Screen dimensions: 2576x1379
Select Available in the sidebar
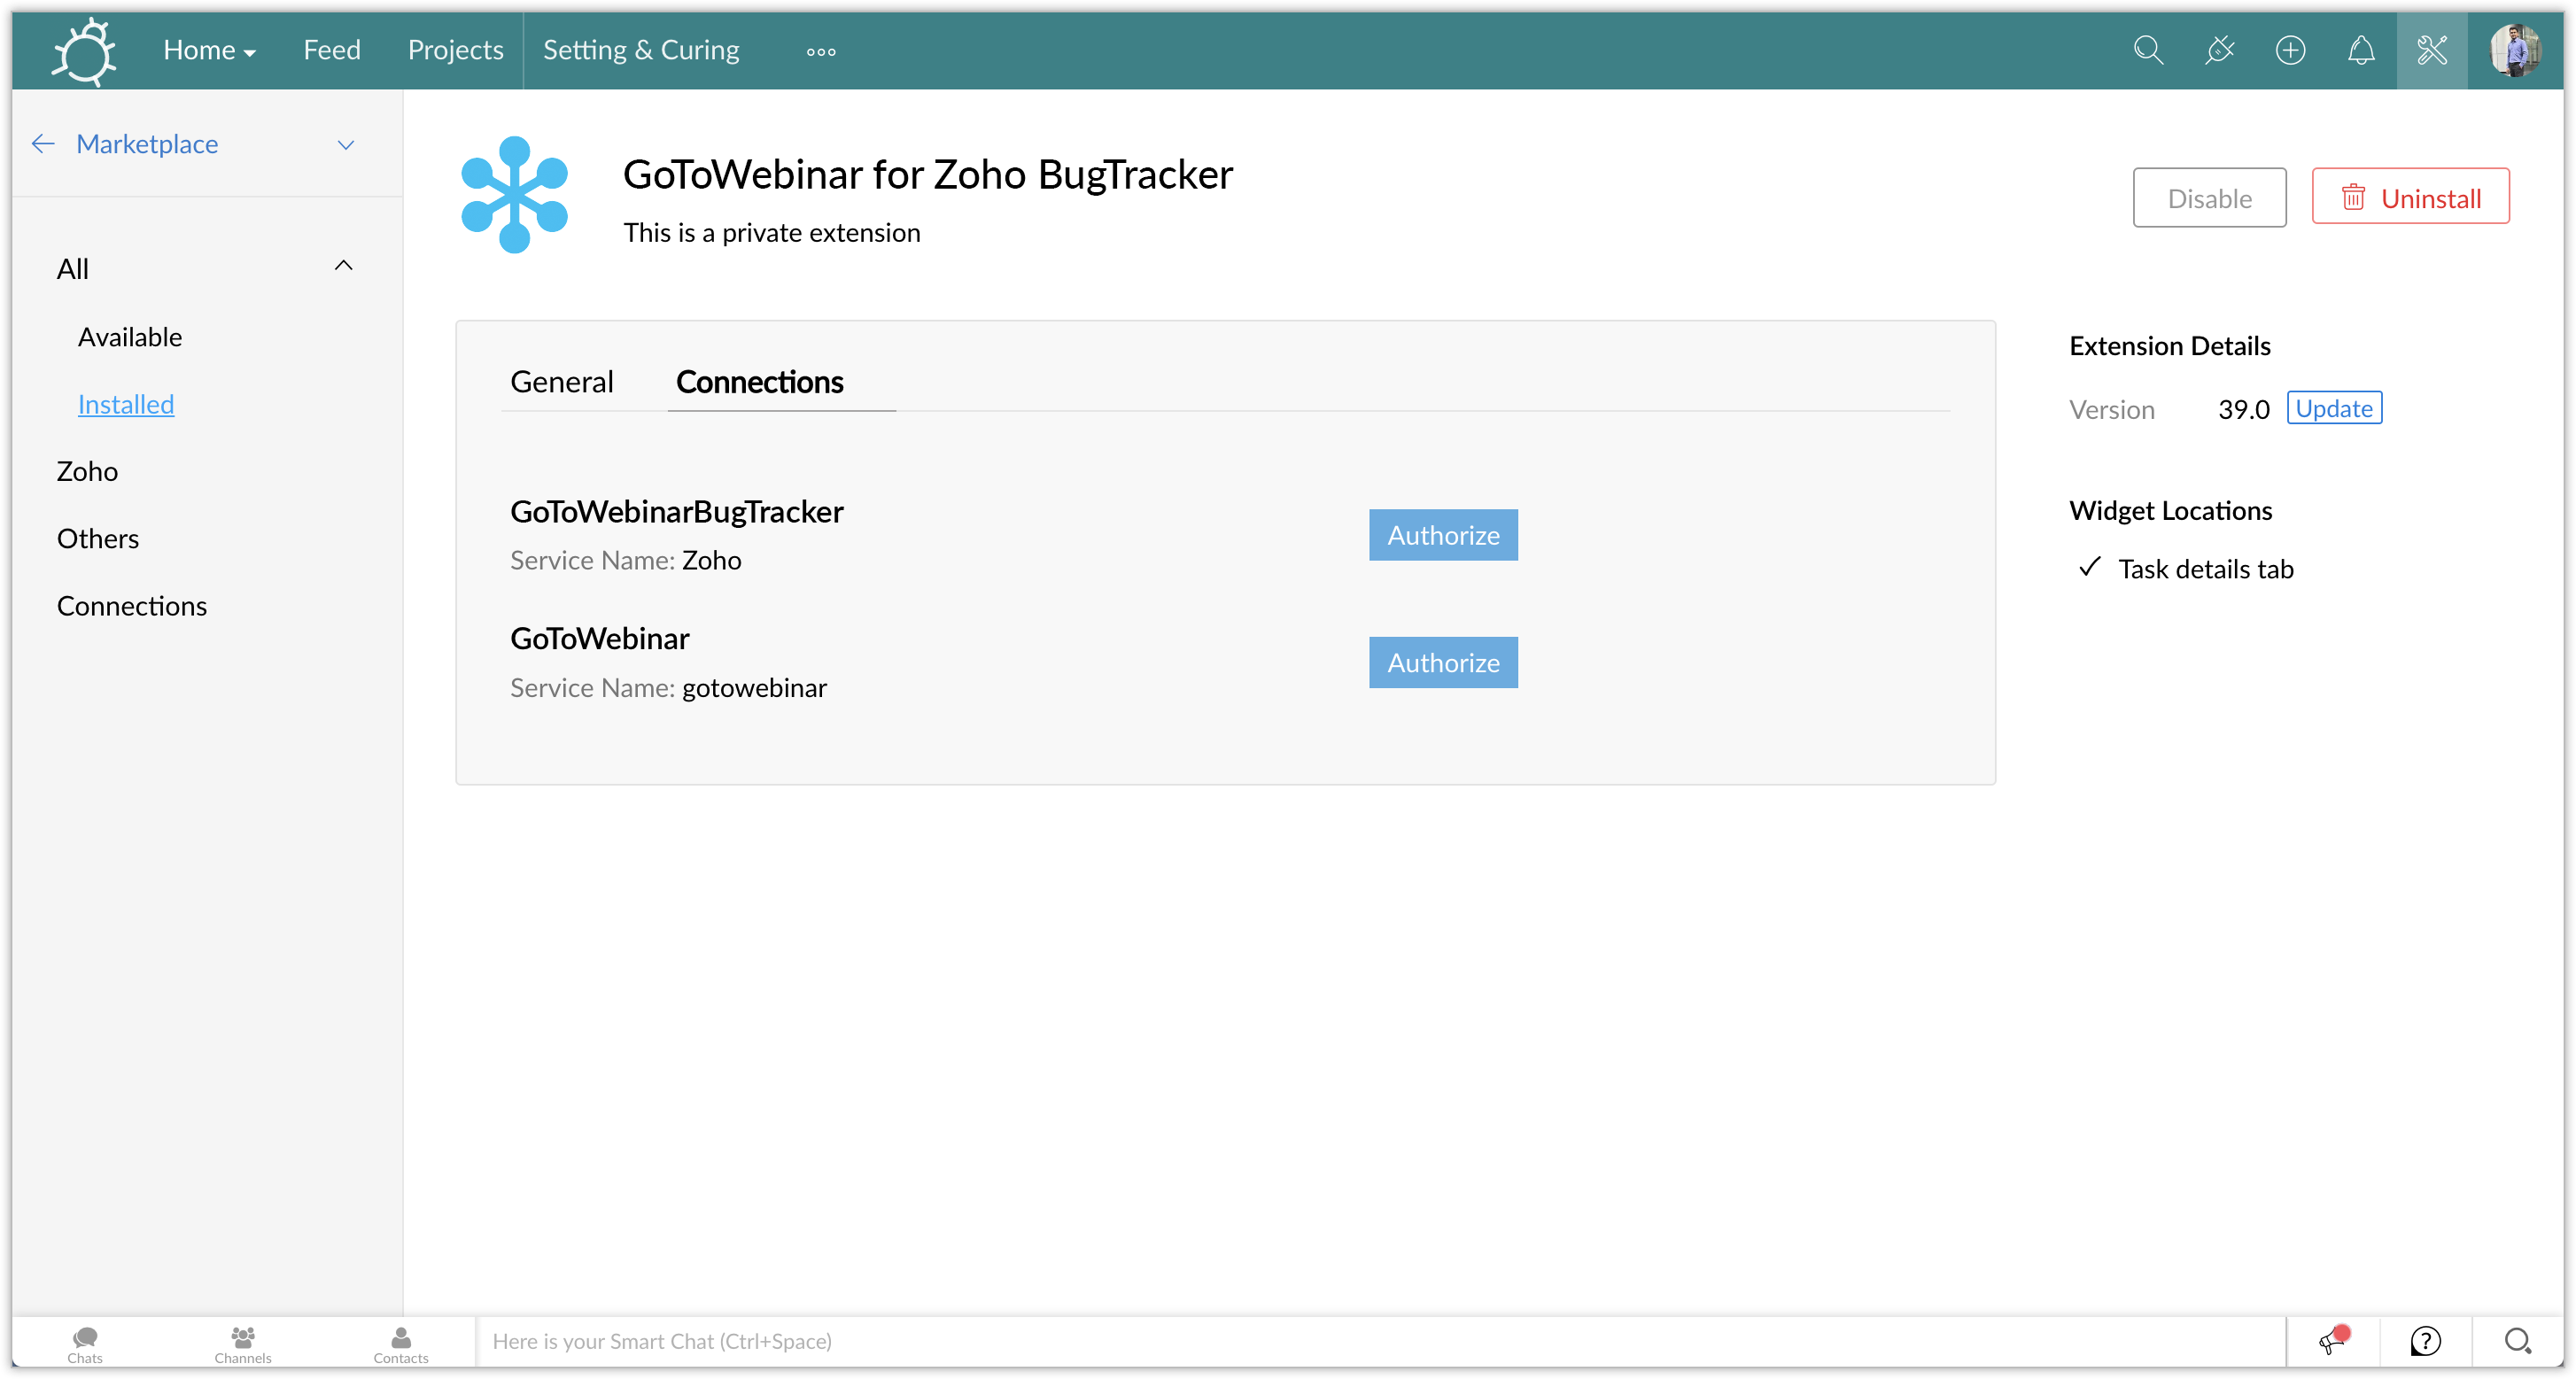click(x=130, y=337)
